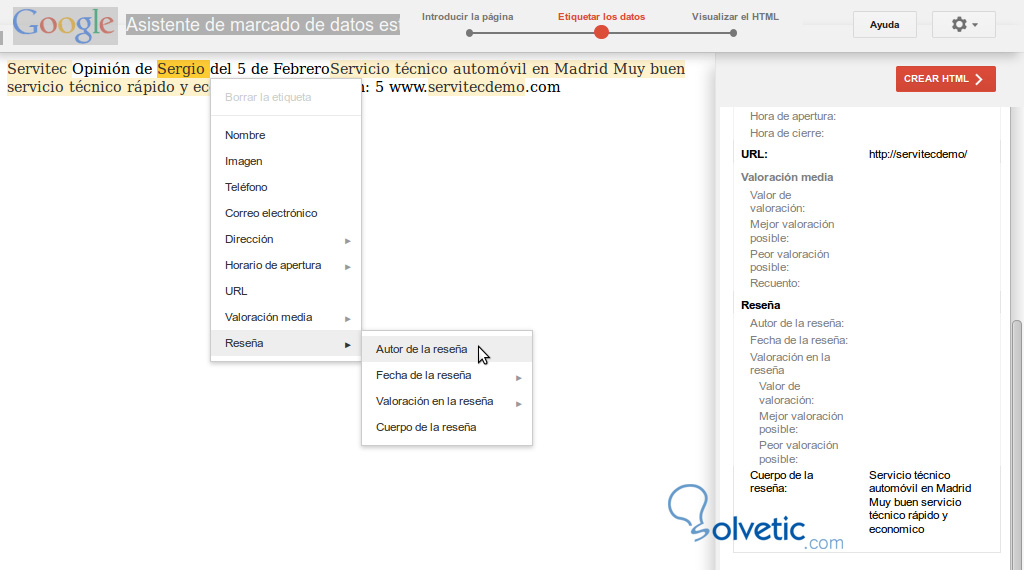Go to the Introducir la página step
1024x570 pixels.
[468, 17]
